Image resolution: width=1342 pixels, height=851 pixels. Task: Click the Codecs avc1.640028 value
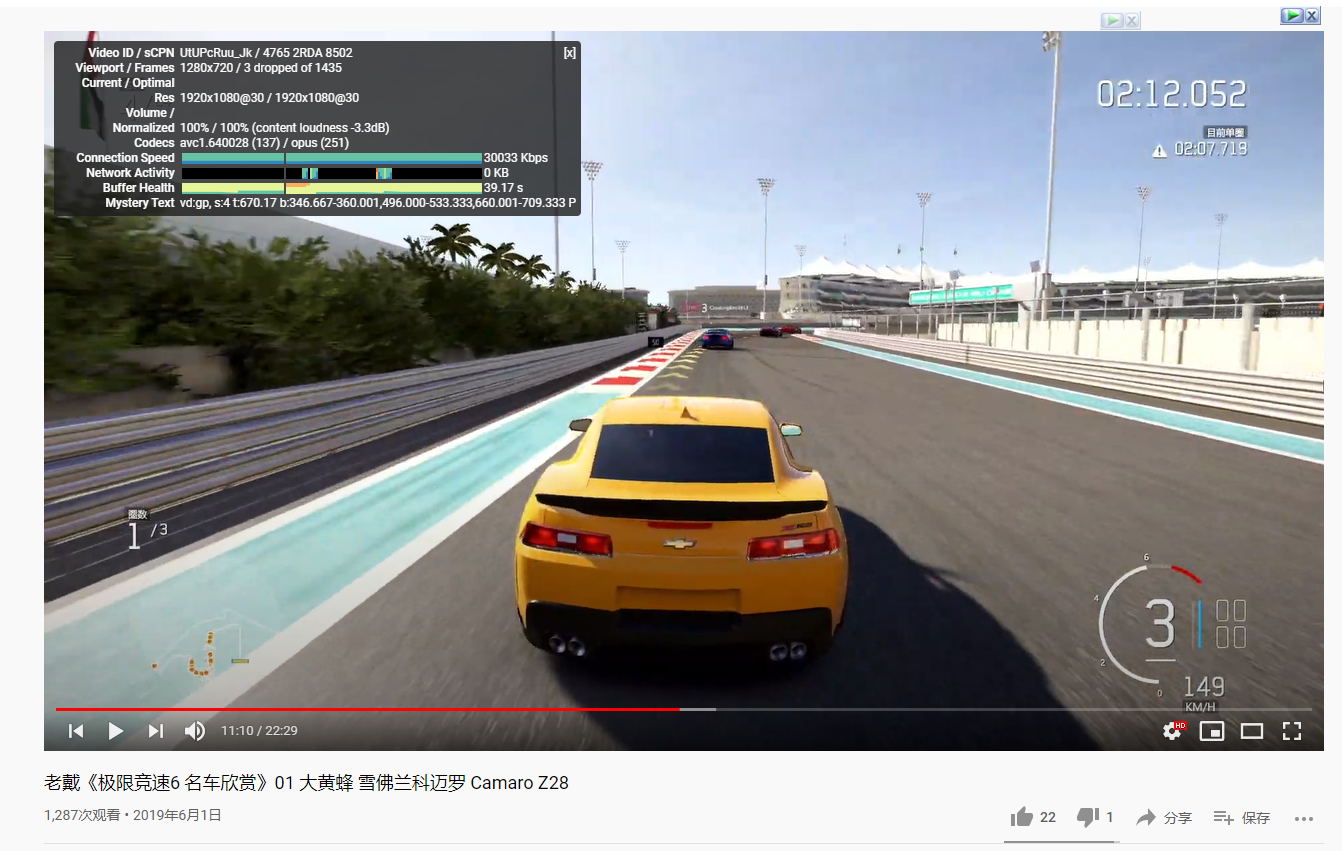[264, 143]
